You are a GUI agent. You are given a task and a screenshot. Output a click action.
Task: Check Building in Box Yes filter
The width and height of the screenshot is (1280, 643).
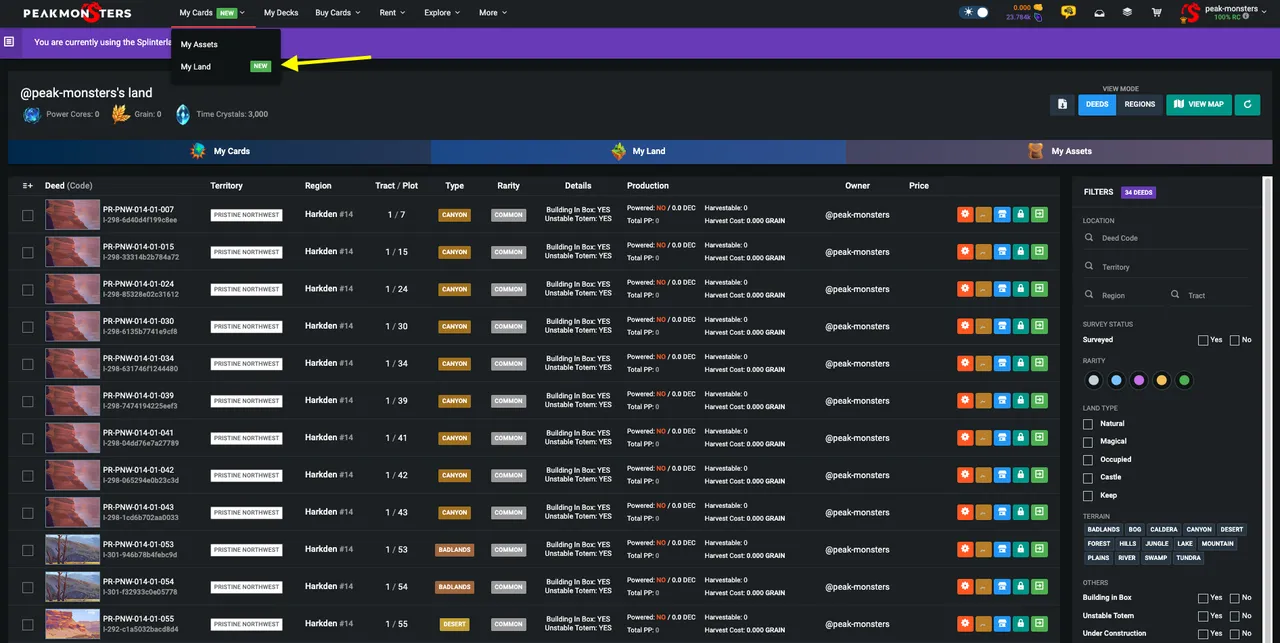(1203, 598)
